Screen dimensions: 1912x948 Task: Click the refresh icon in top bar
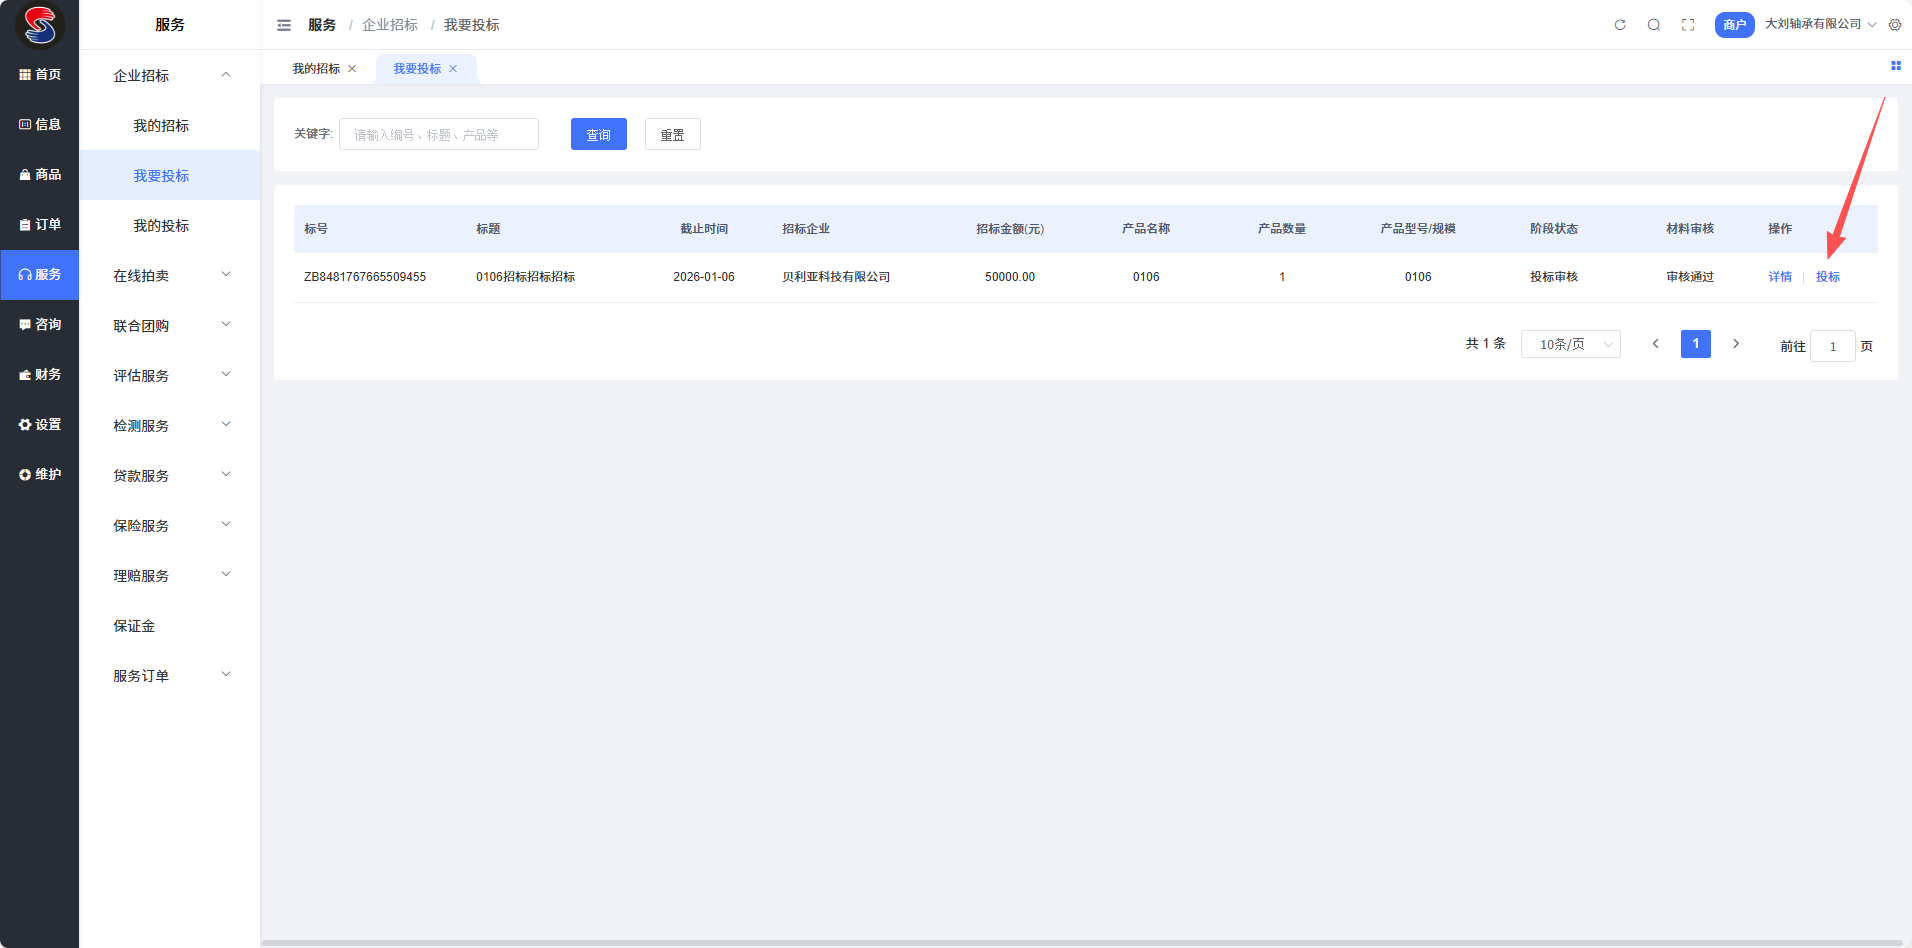(1620, 25)
